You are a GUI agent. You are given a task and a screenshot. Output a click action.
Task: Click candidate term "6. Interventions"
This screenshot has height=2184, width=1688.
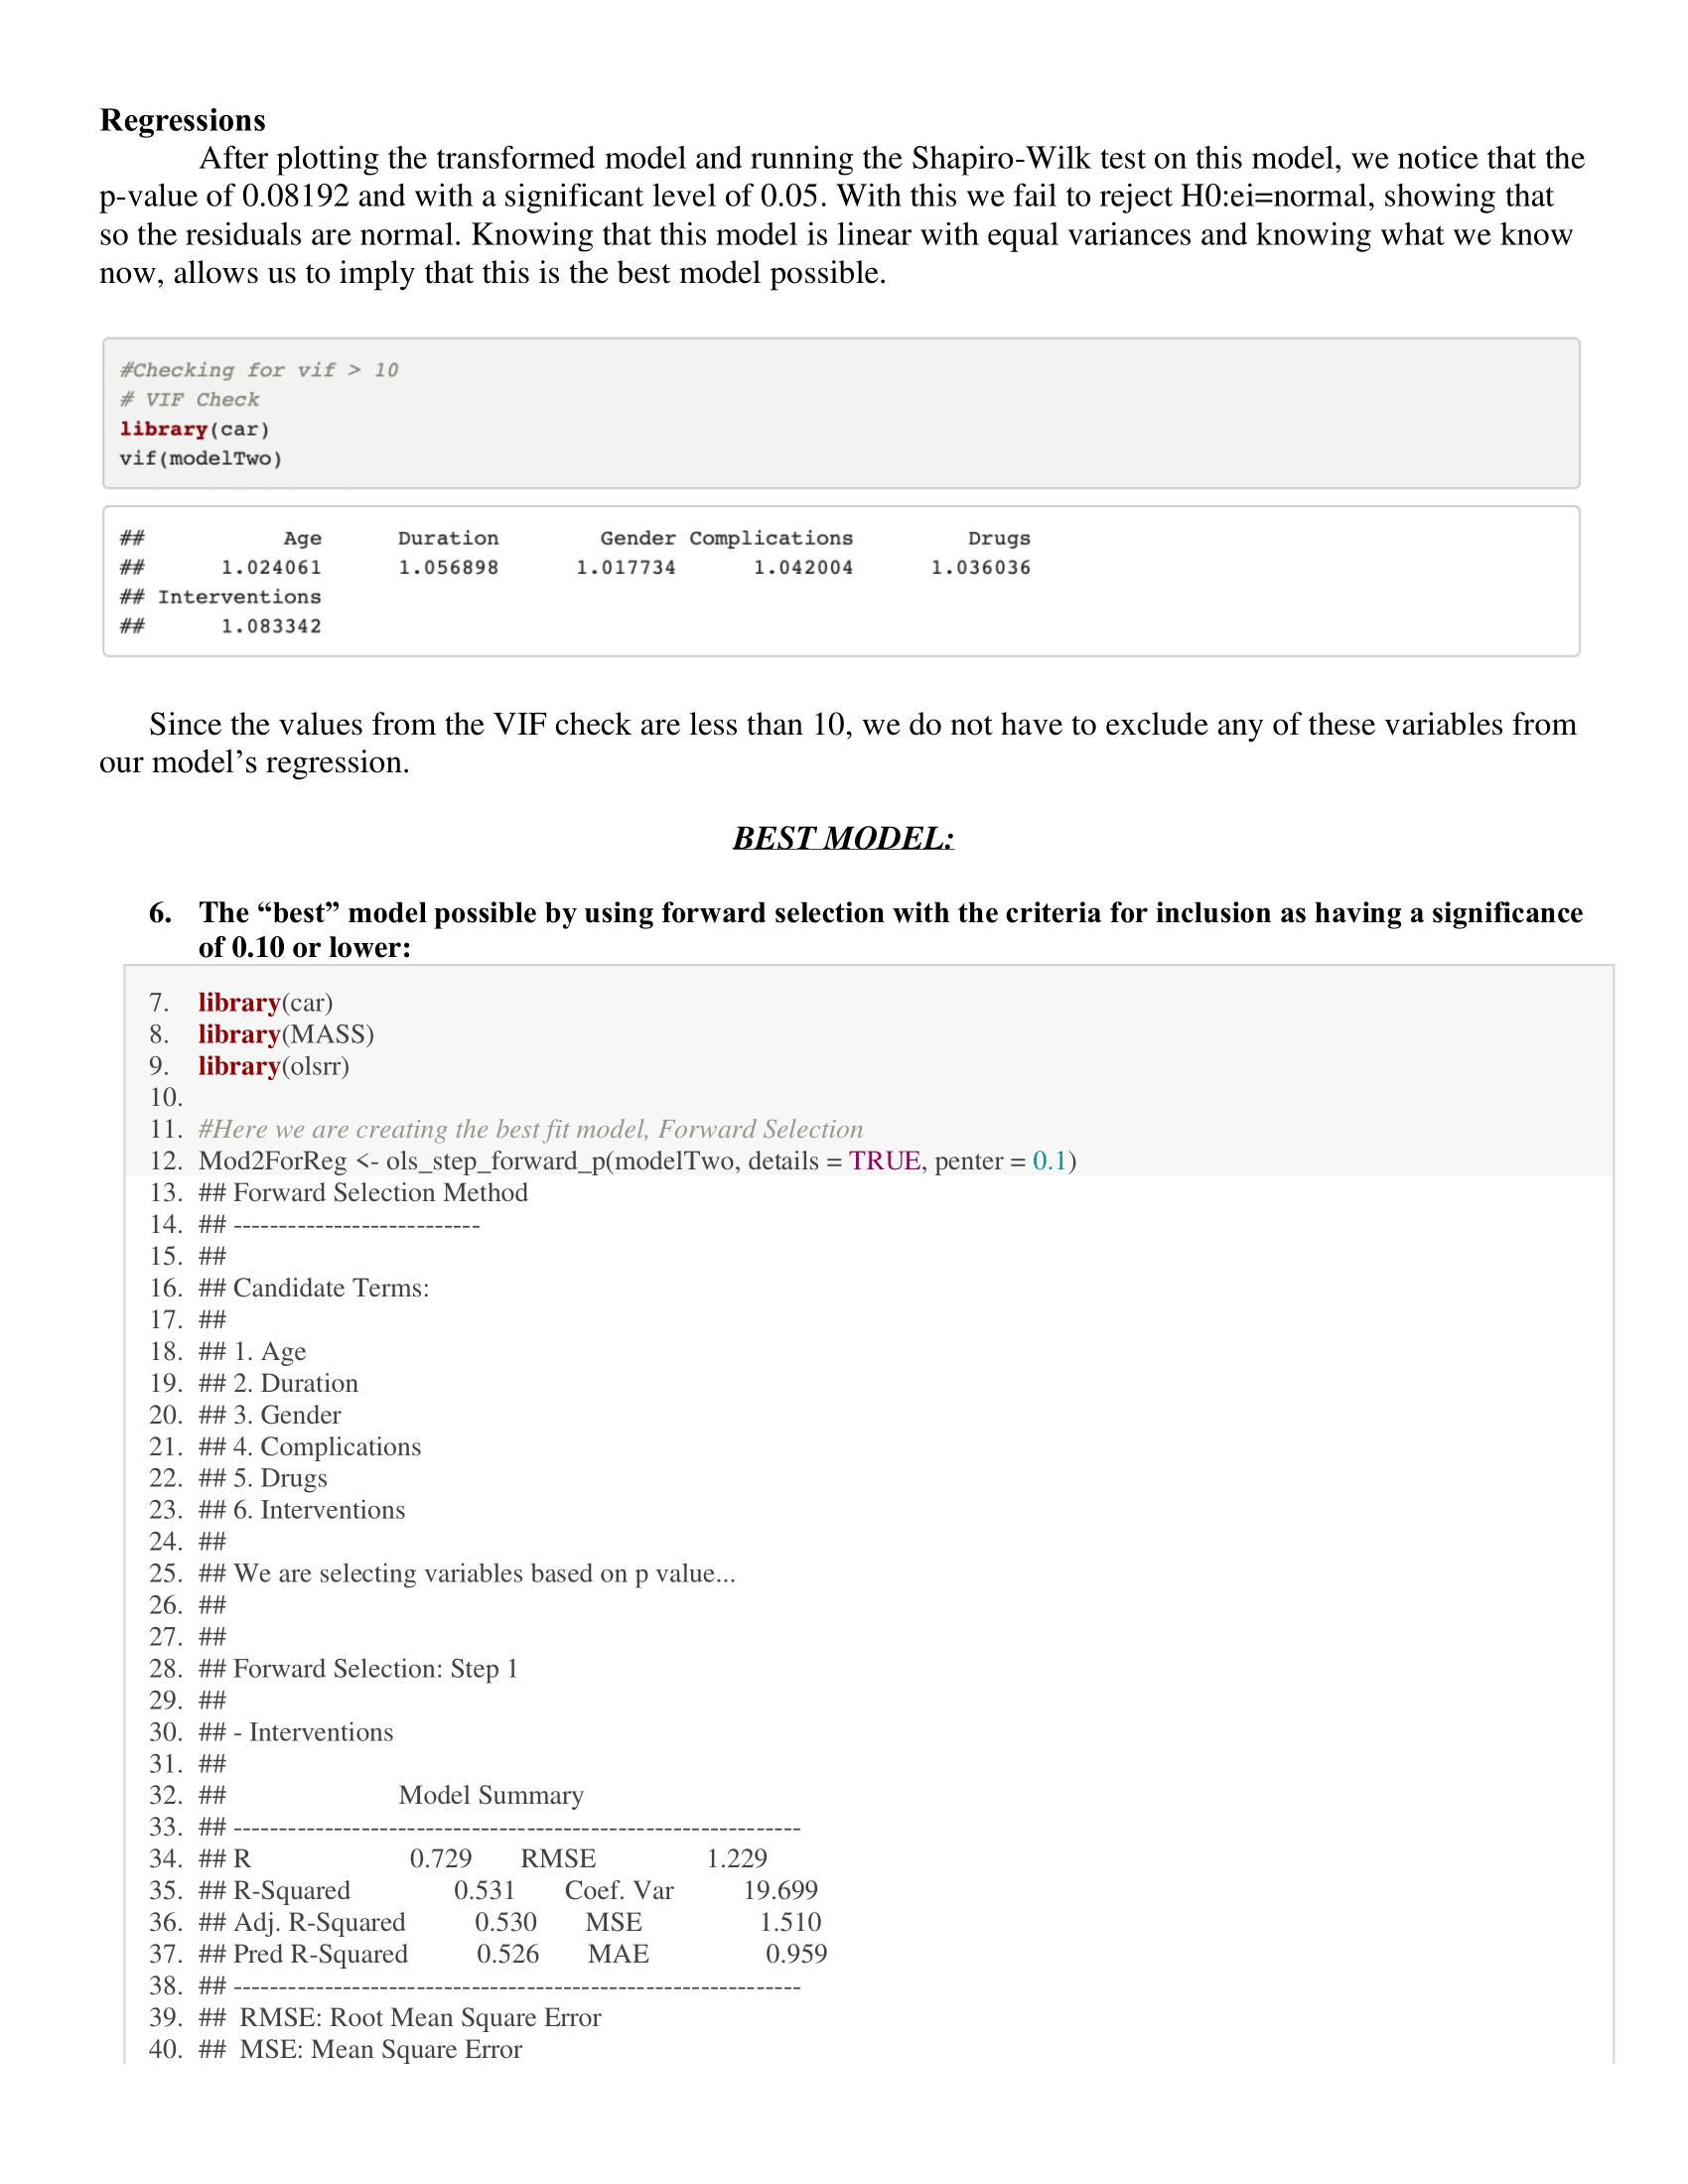[320, 1510]
